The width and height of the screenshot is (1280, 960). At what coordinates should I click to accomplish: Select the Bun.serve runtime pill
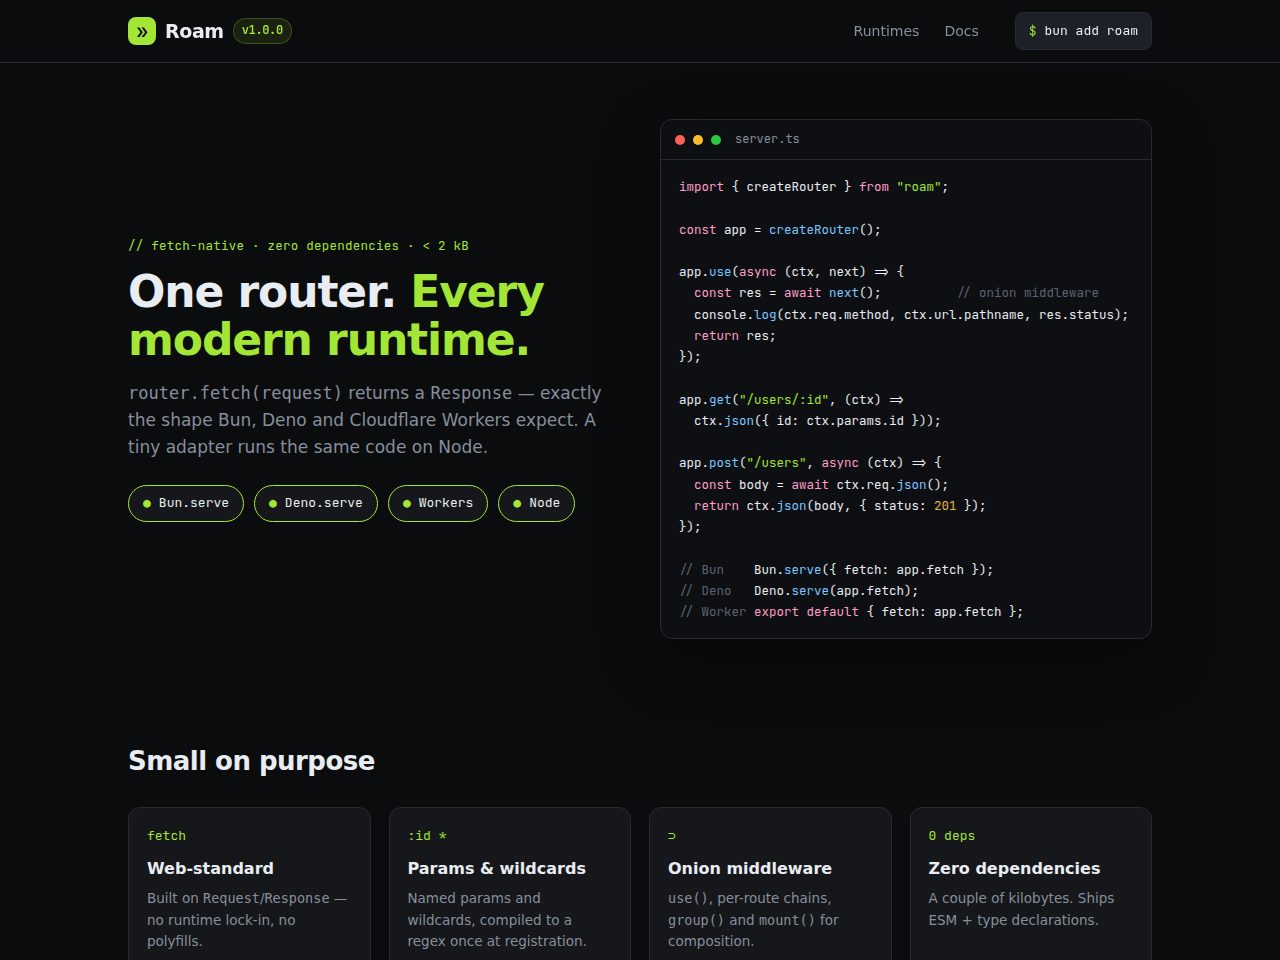tap(186, 503)
